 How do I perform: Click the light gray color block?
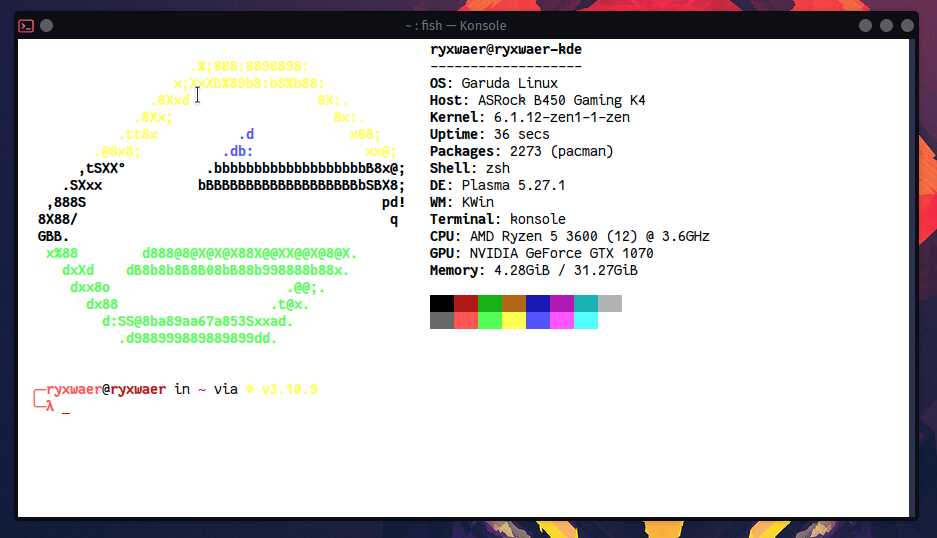(610, 303)
